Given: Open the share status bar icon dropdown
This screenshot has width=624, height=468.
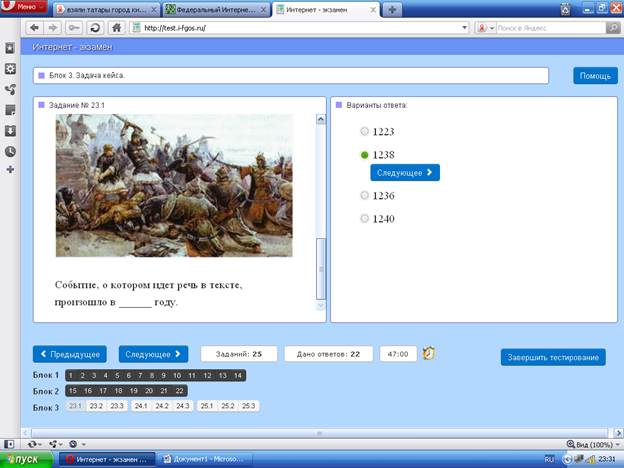Looking at the screenshot, I should (x=55, y=444).
